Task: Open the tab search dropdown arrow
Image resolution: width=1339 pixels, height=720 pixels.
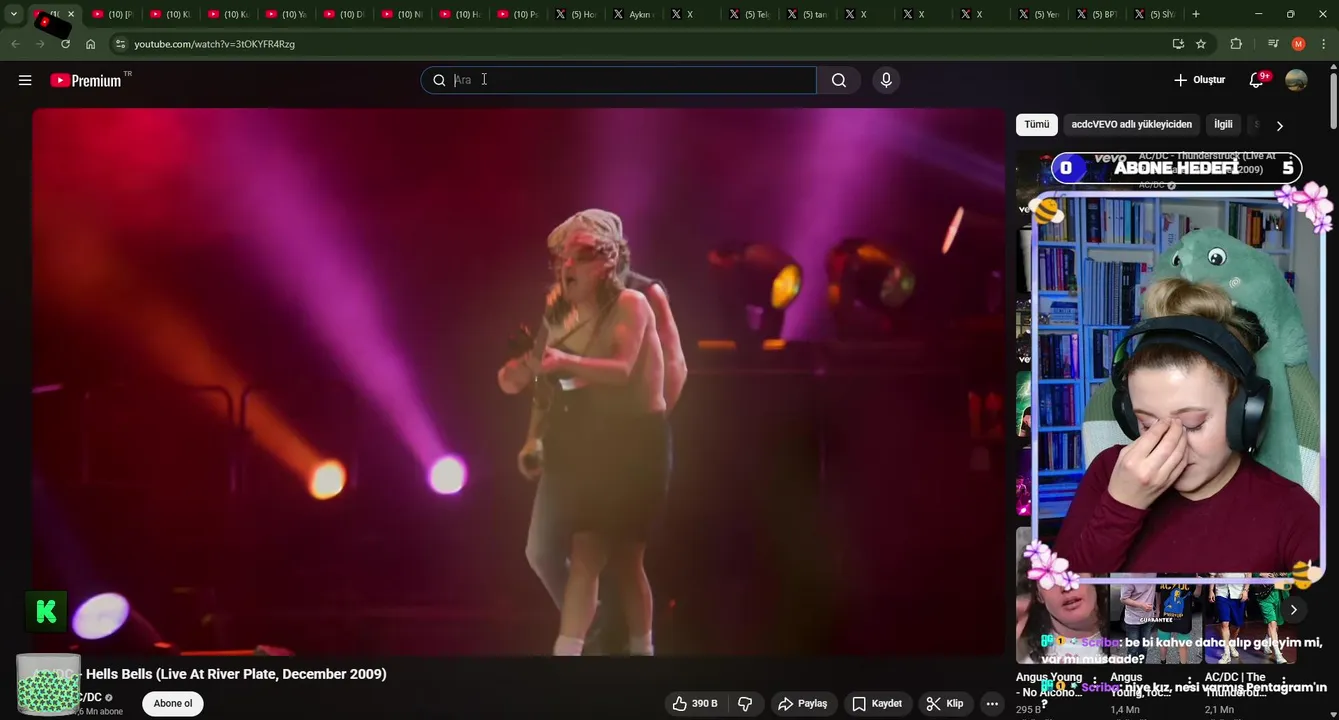Action: coord(14,14)
